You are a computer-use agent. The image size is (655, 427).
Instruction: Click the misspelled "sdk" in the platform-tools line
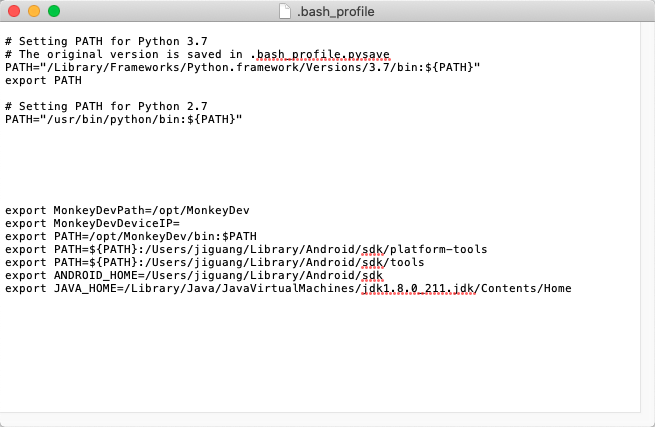tap(372, 249)
